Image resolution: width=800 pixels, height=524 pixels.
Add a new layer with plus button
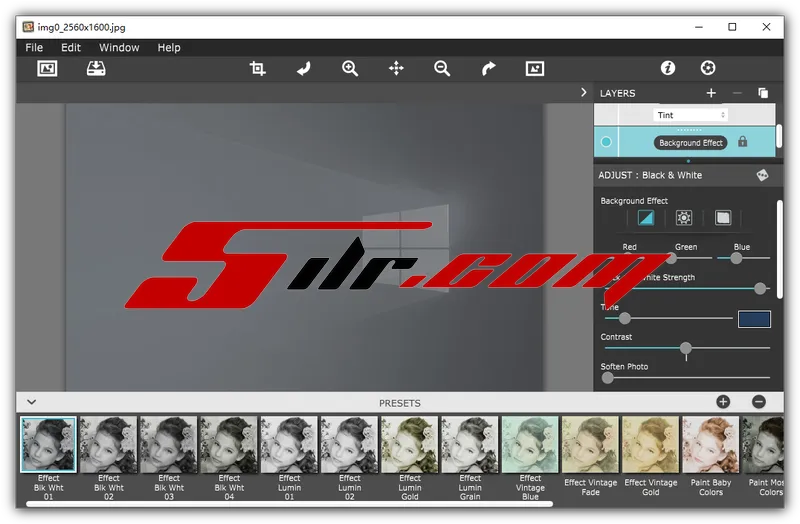pyautogui.click(x=711, y=93)
